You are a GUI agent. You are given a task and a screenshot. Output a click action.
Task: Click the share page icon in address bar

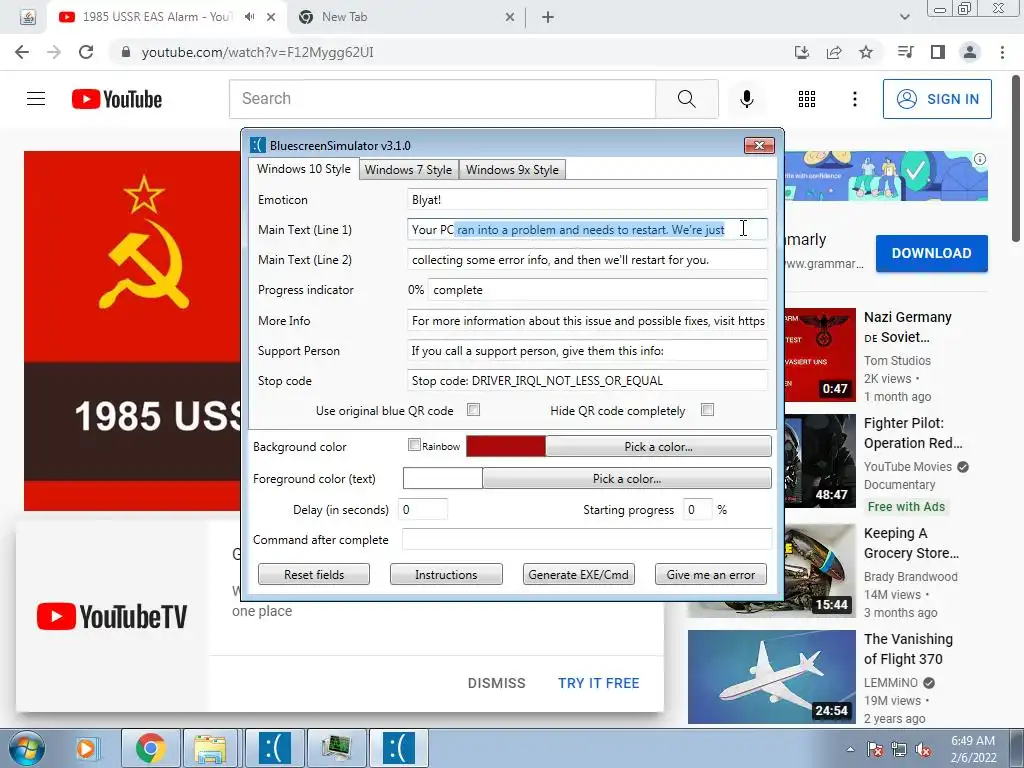tap(834, 52)
